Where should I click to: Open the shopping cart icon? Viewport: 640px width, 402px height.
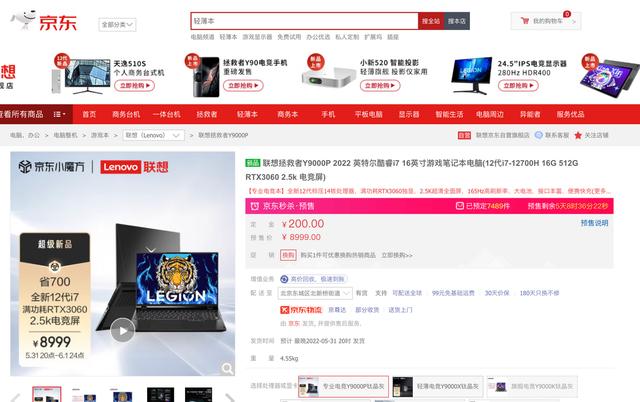(x=525, y=21)
